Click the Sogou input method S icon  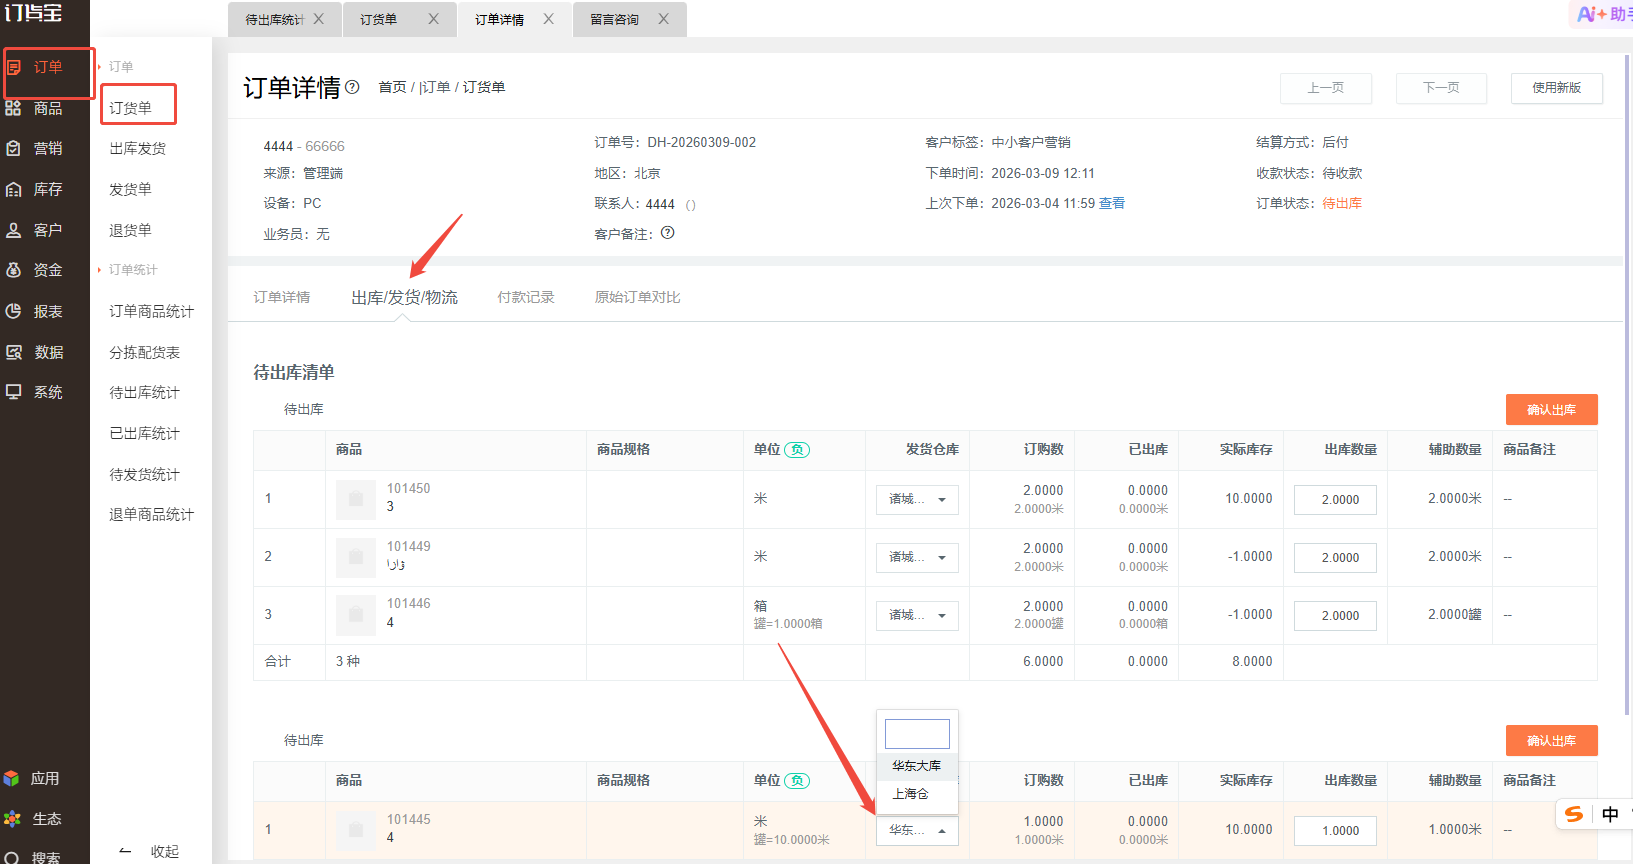tap(1574, 814)
